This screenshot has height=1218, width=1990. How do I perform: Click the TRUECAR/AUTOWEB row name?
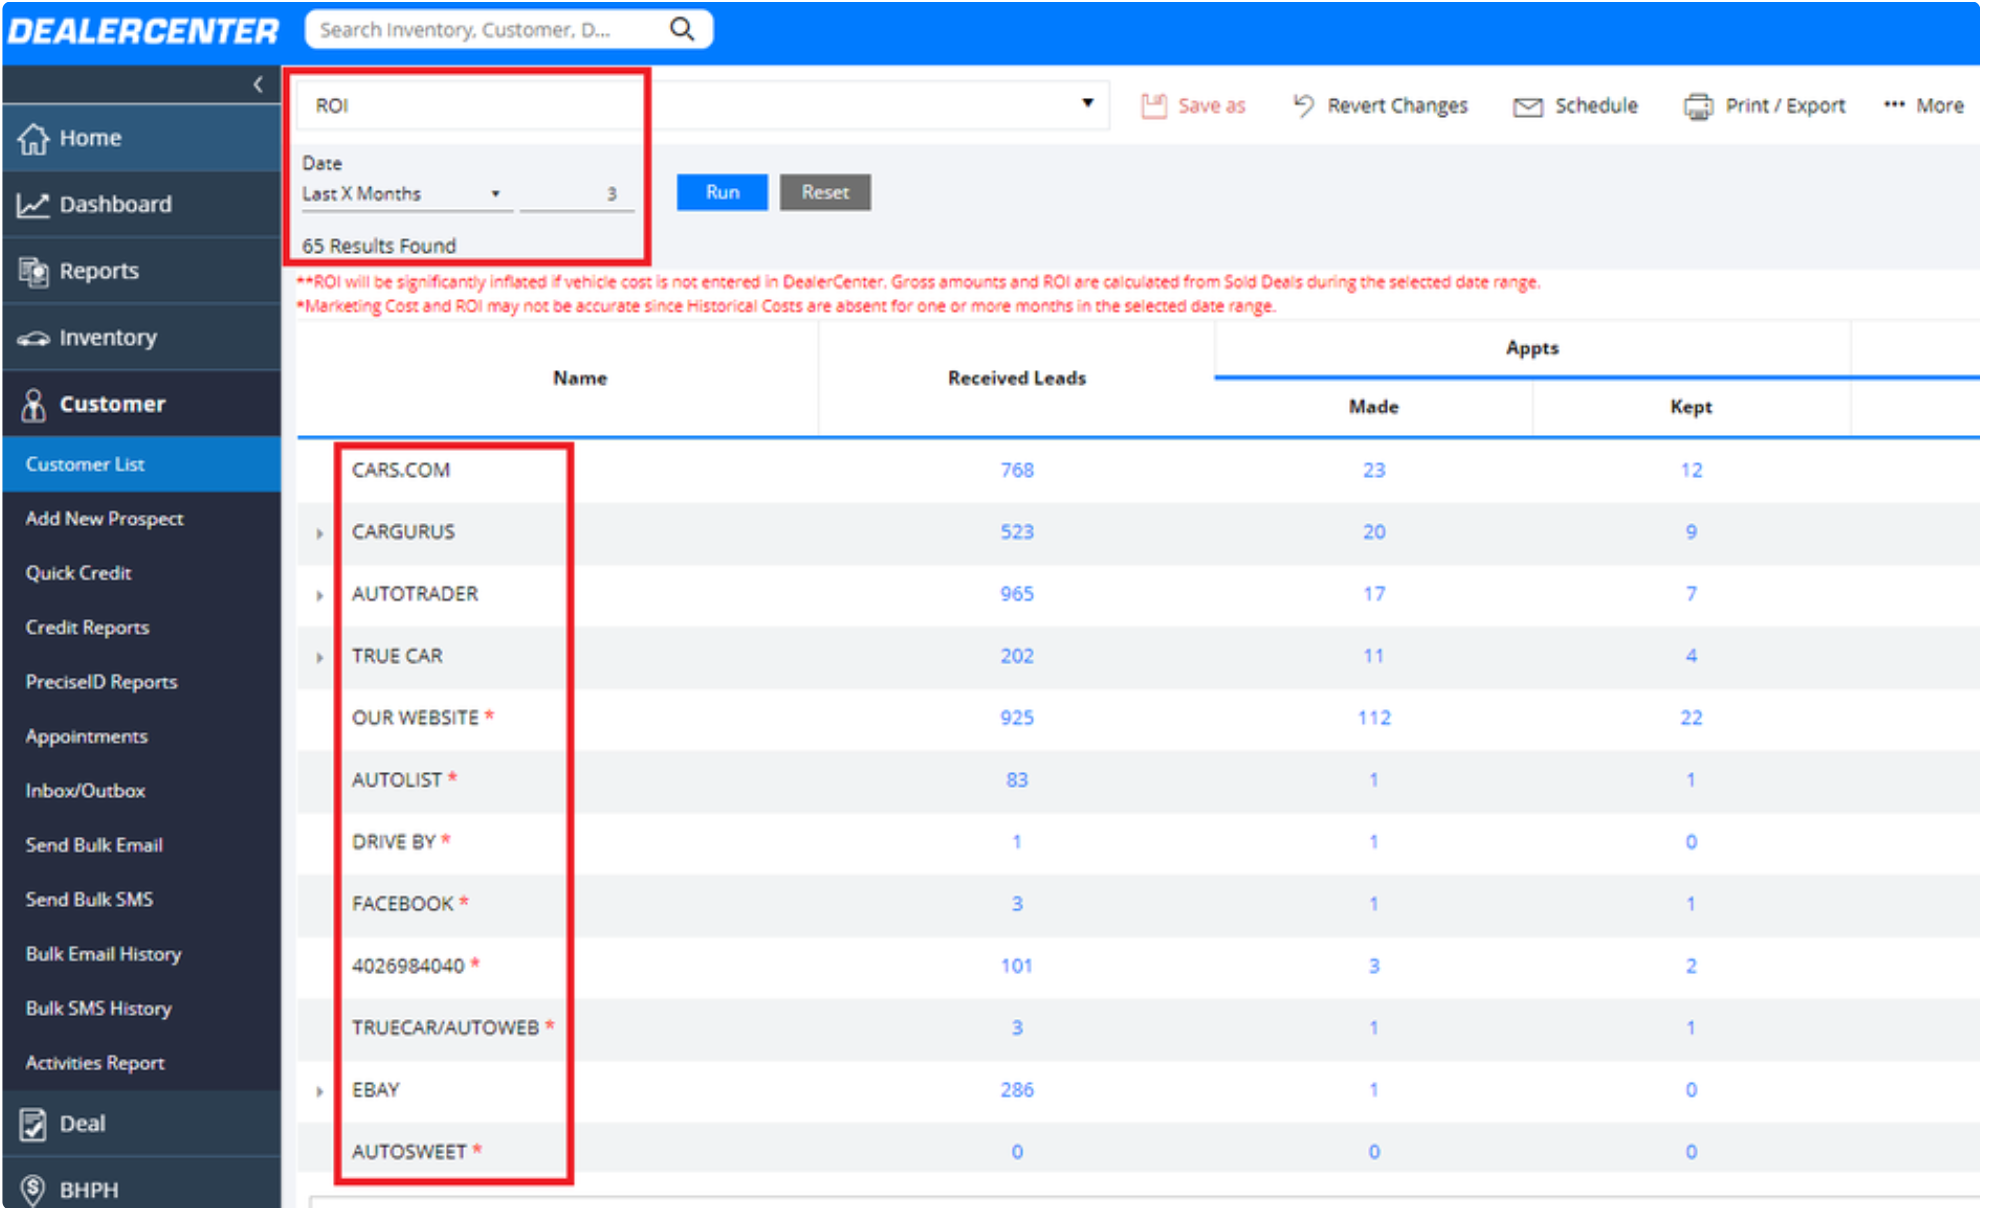point(445,1029)
